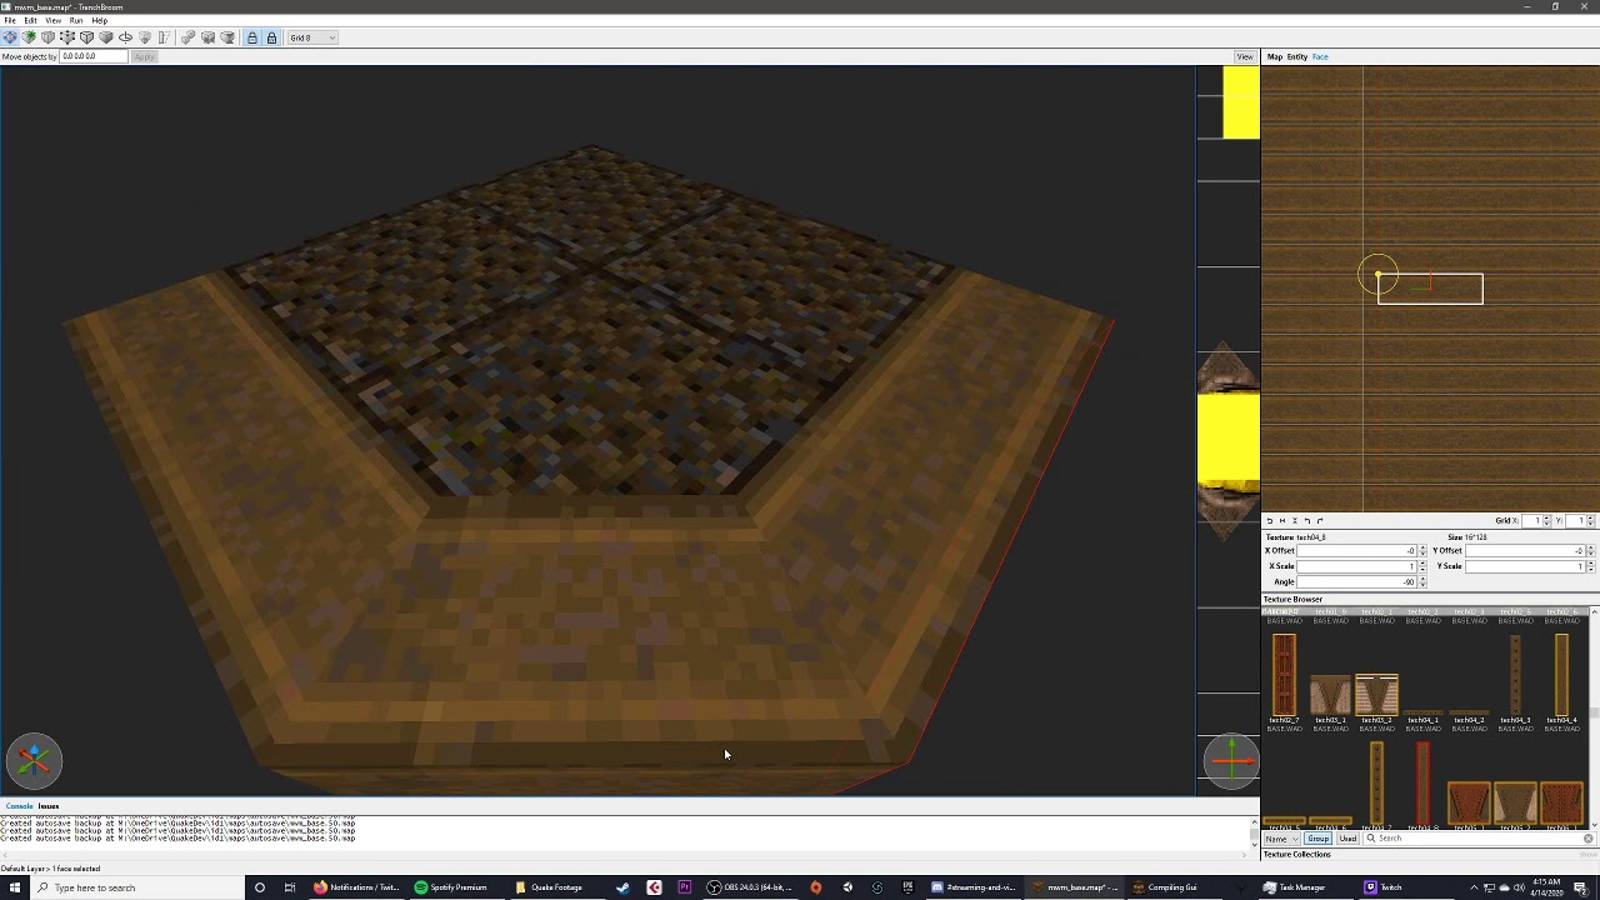The height and width of the screenshot is (900, 1600).
Task: Adjust the UV Grid X stepper
Action: 1547,521
